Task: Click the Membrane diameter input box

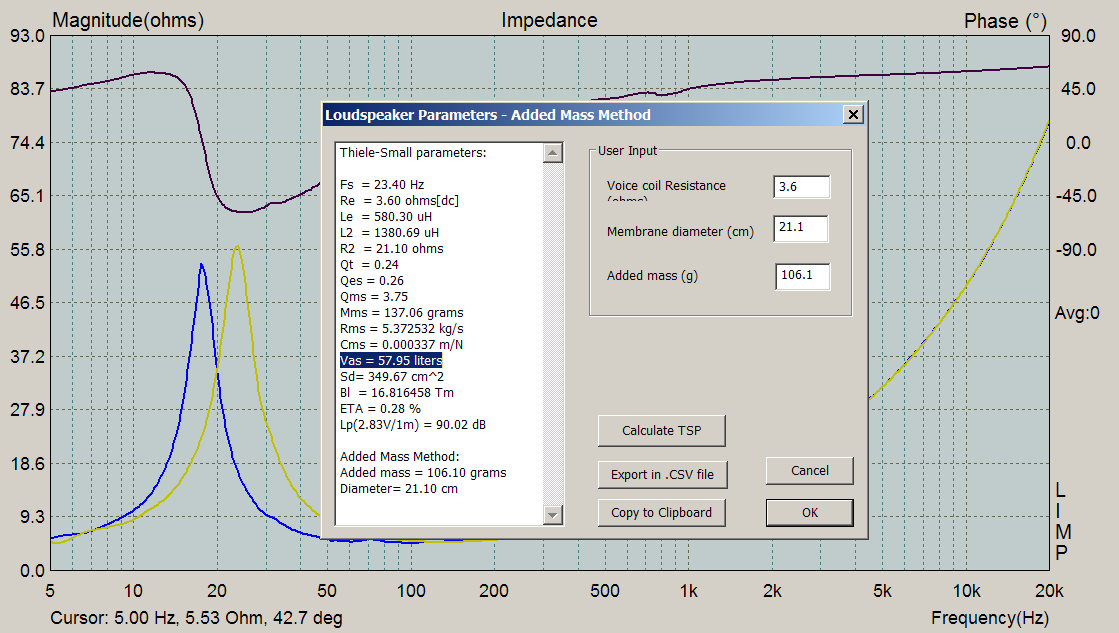Action: pyautogui.click(x=801, y=229)
